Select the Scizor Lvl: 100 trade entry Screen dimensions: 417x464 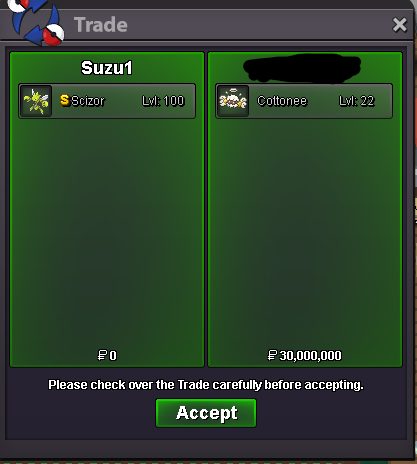(x=107, y=101)
